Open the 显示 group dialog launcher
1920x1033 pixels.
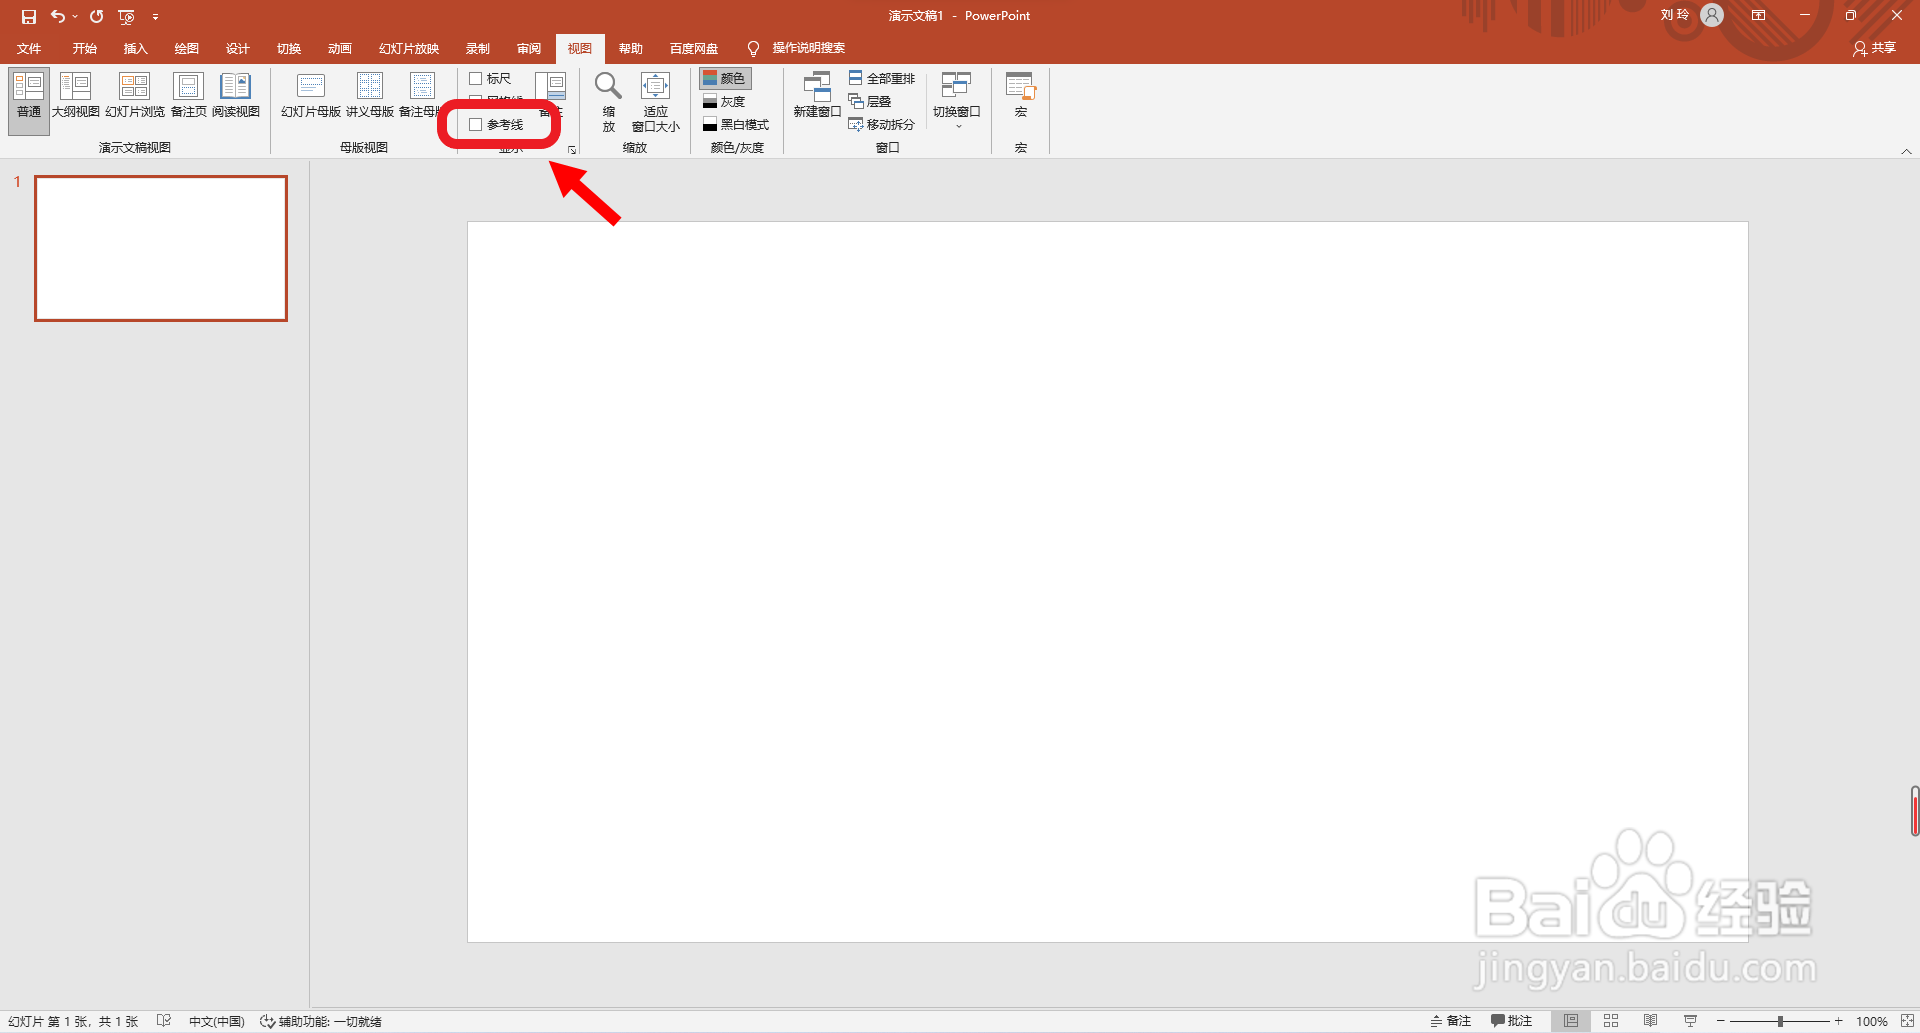[572, 150]
